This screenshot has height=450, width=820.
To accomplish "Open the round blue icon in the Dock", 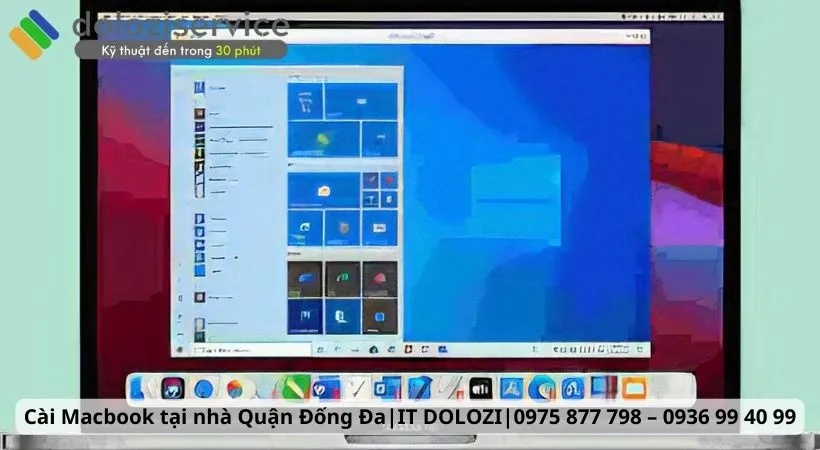I will coord(204,389).
